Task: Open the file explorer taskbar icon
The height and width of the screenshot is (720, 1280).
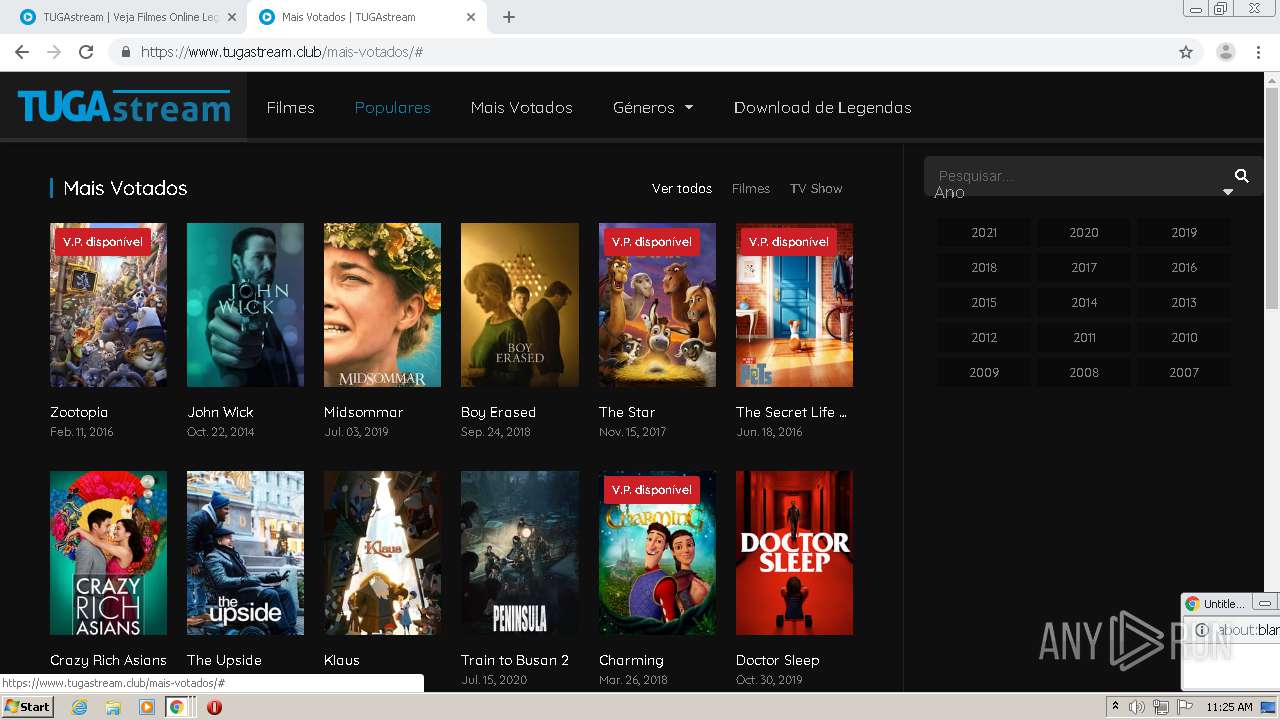Action: coord(113,707)
